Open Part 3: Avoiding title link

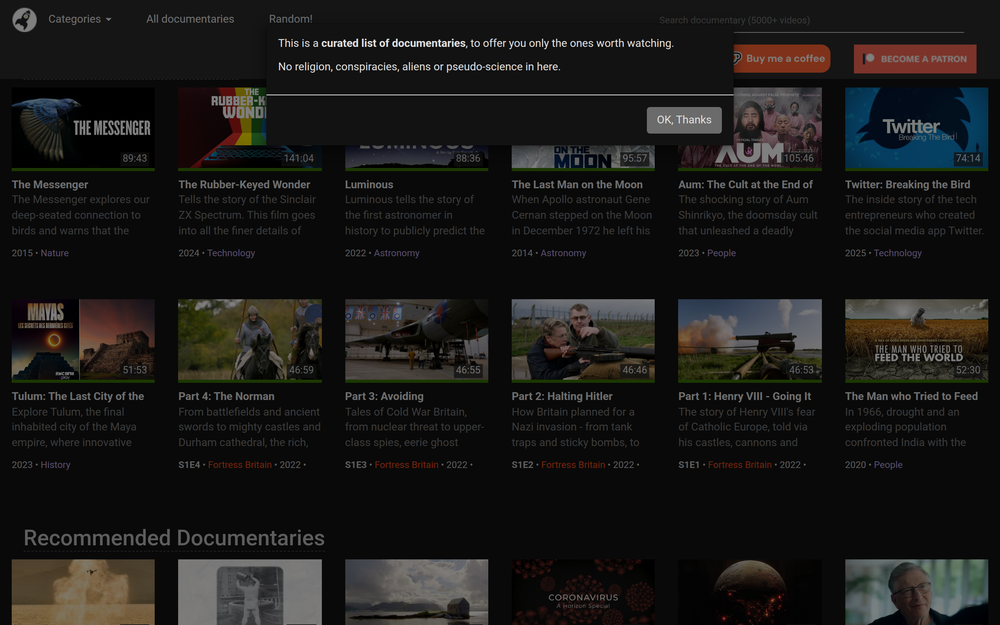pyautogui.click(x=384, y=396)
